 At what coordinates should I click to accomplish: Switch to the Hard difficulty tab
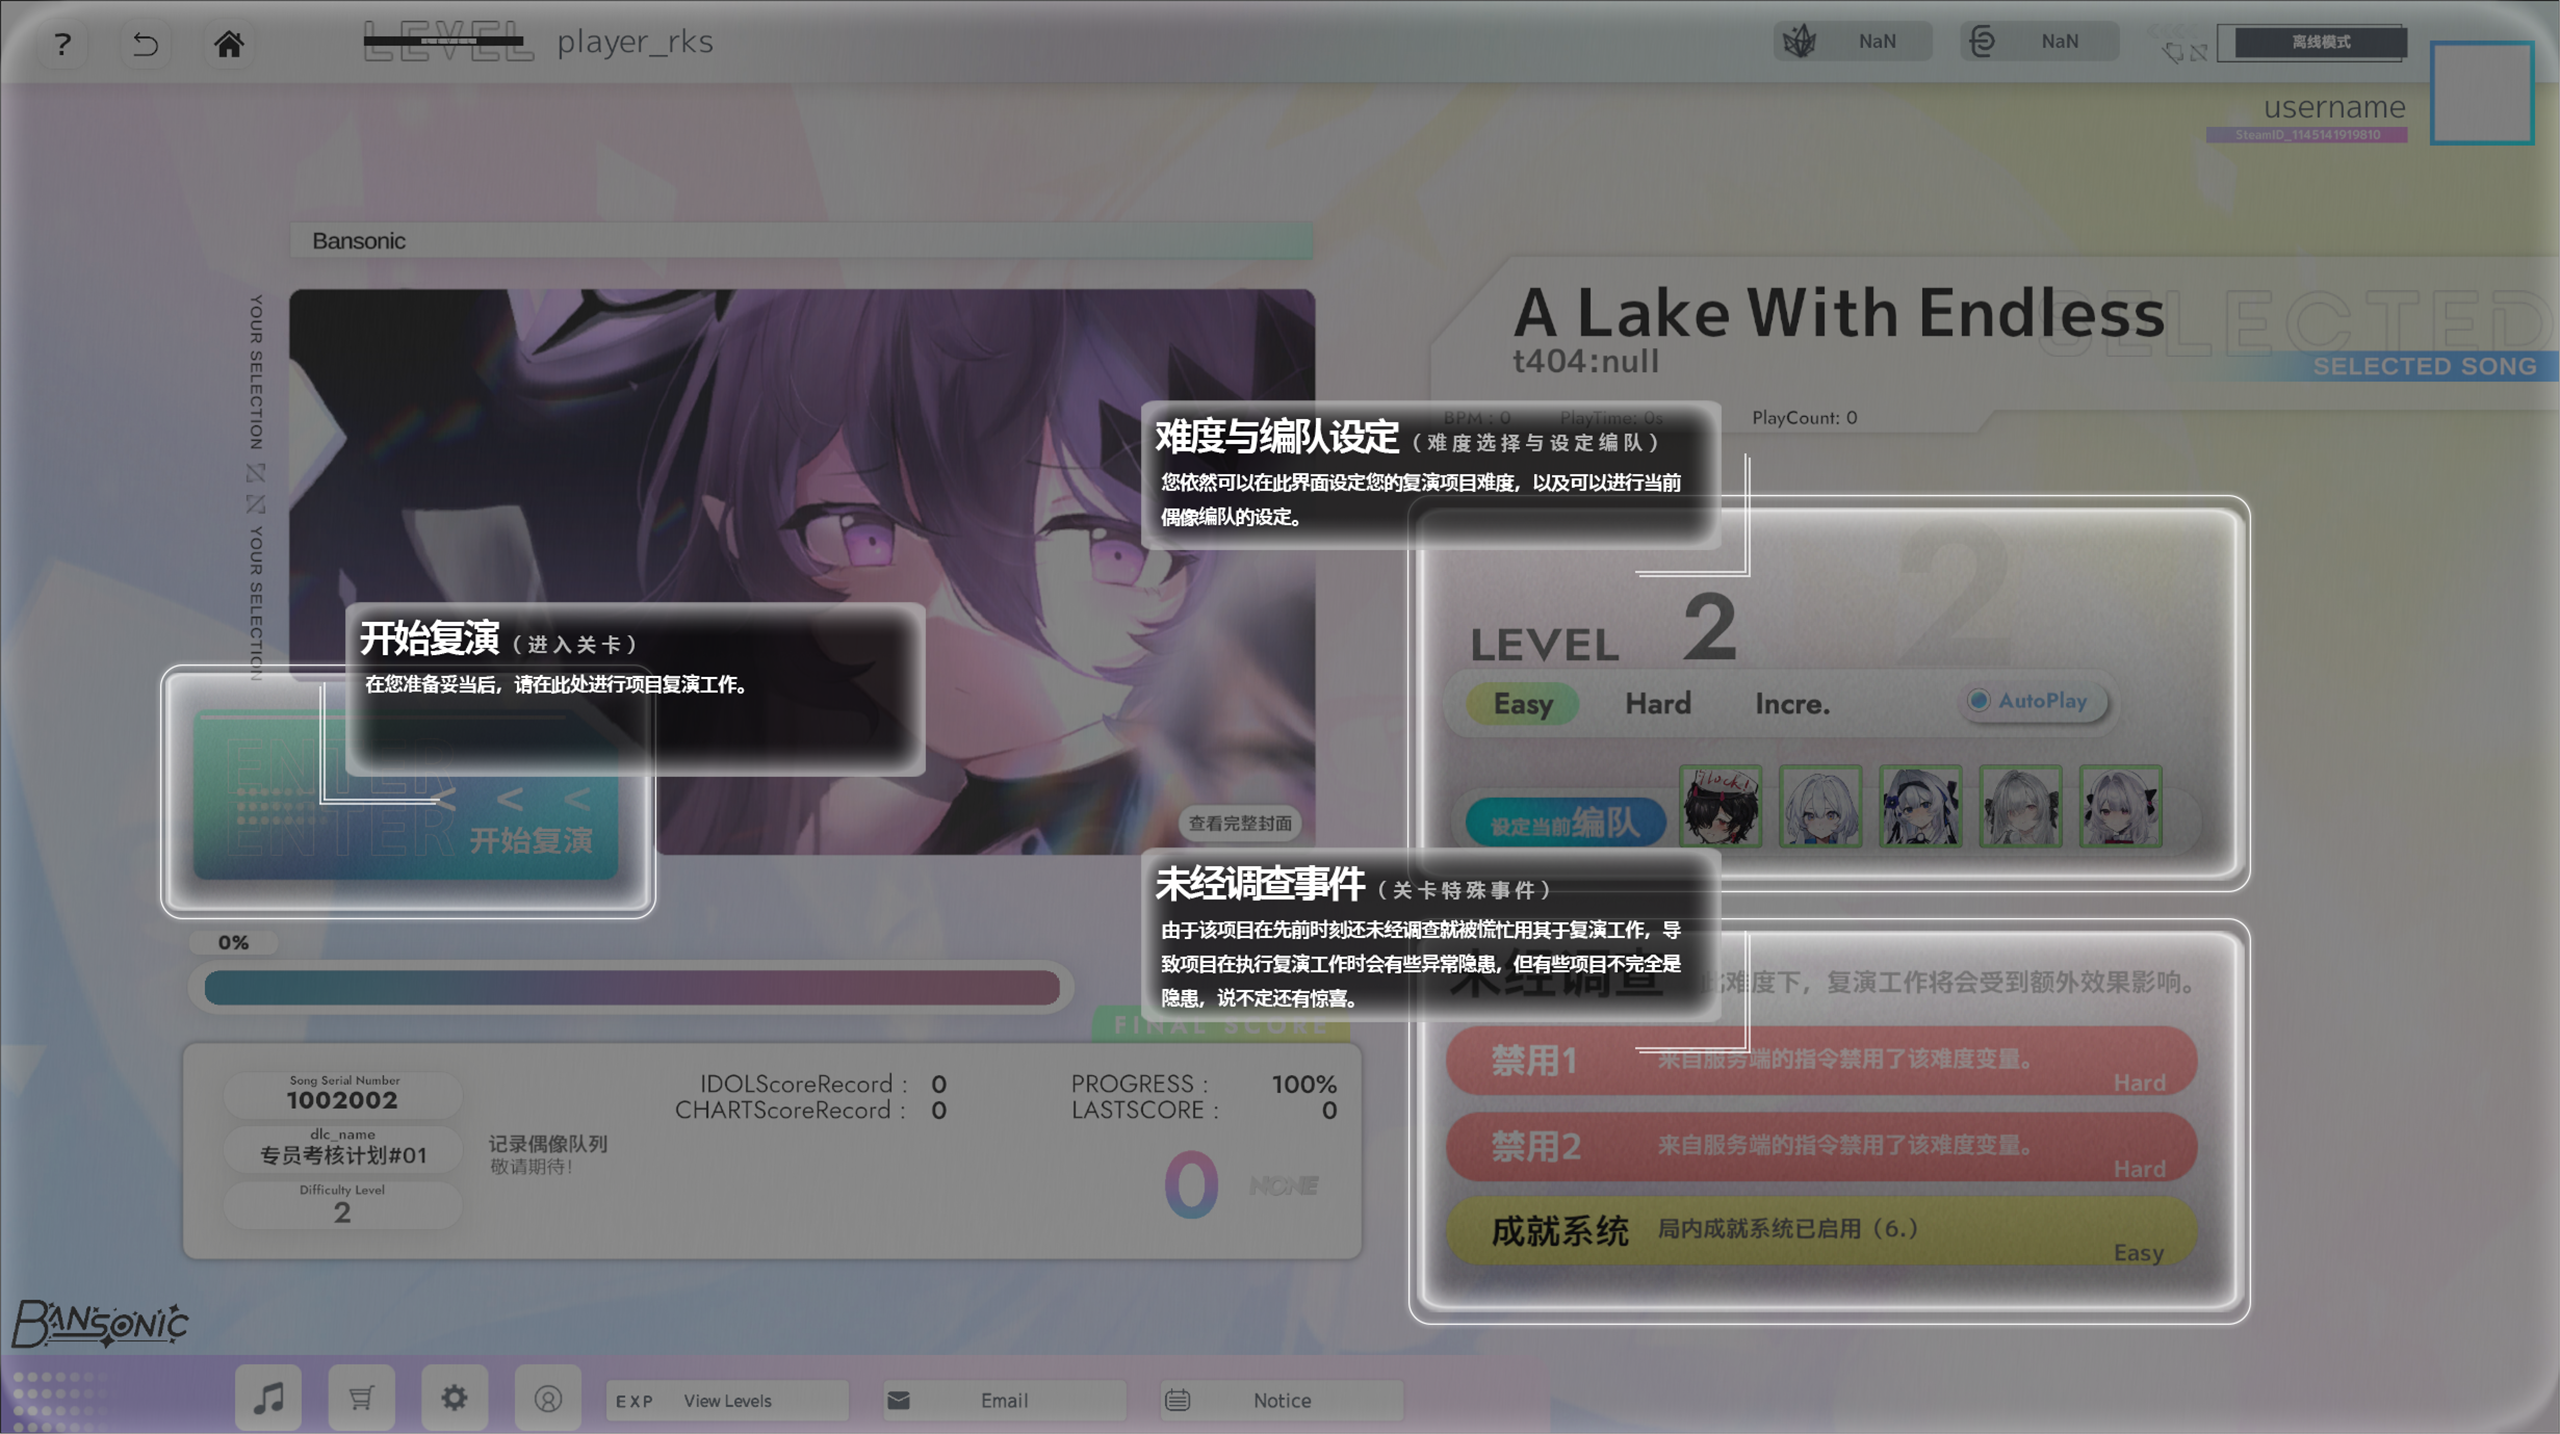point(1658,703)
